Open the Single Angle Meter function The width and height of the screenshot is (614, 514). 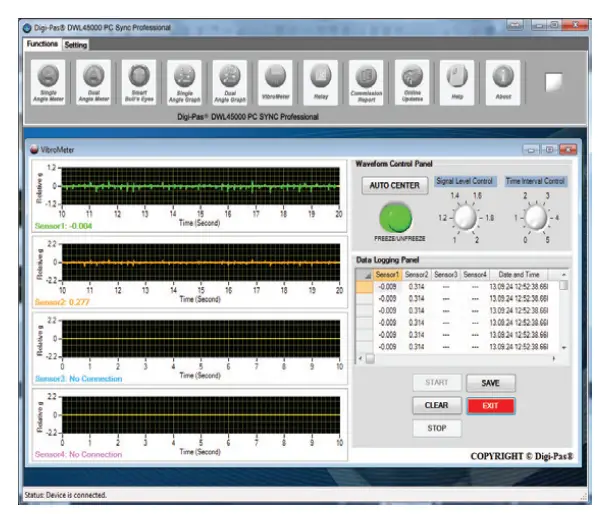pos(48,76)
